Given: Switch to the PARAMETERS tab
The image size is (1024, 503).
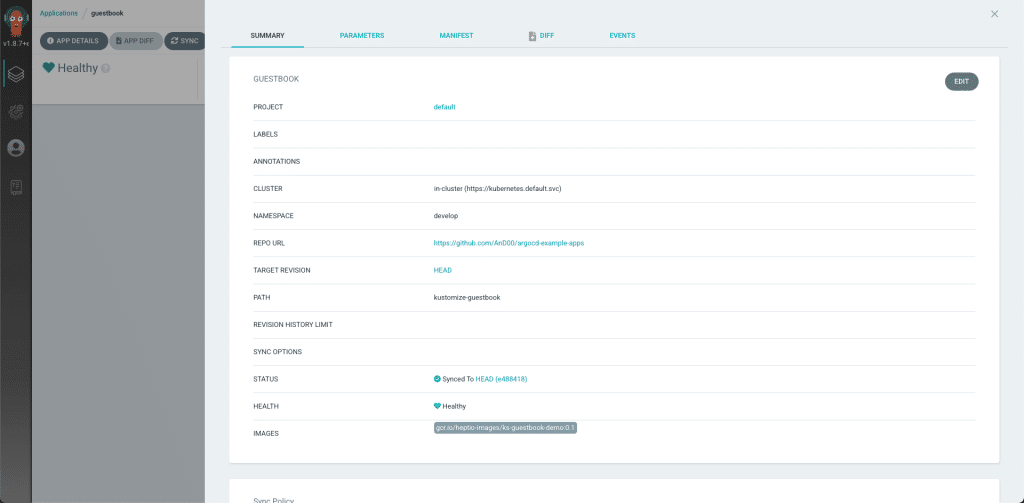Looking at the screenshot, I should (x=362, y=35).
